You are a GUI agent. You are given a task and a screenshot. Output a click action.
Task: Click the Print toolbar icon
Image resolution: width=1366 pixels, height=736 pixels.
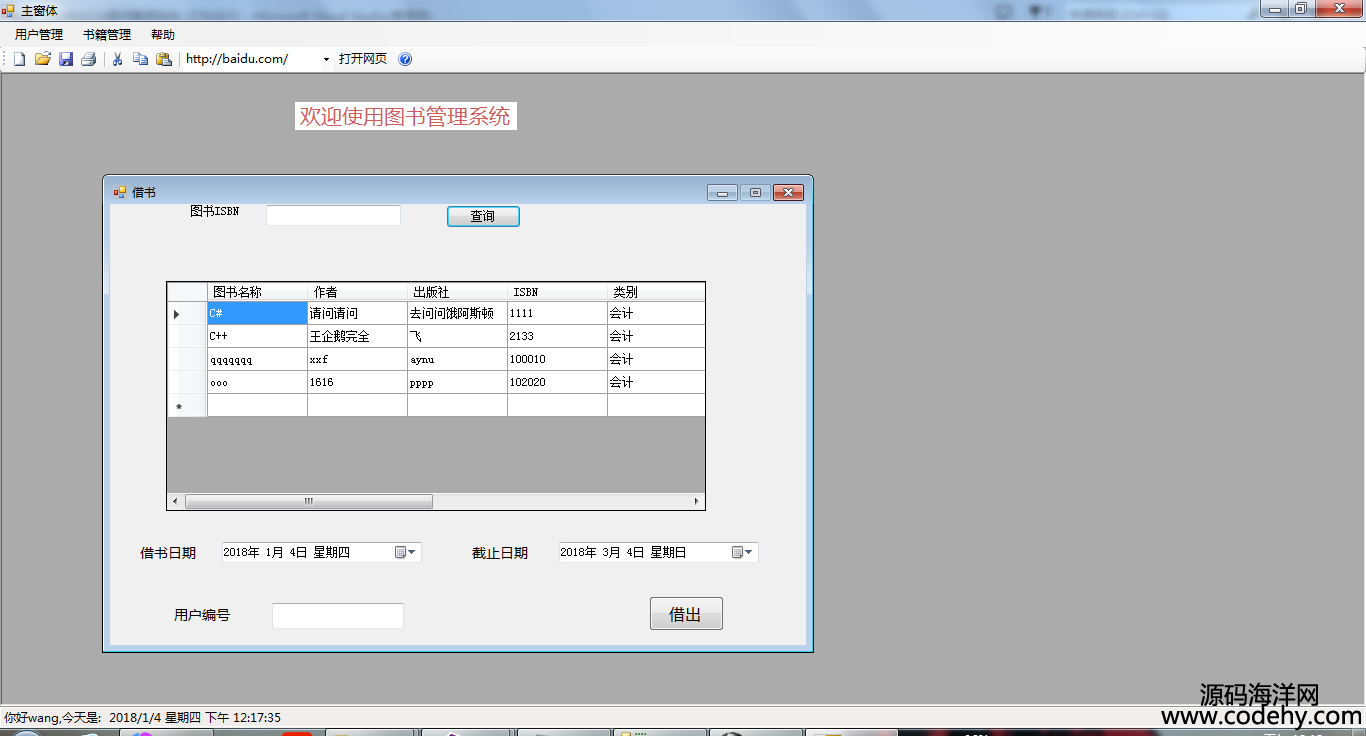point(89,59)
